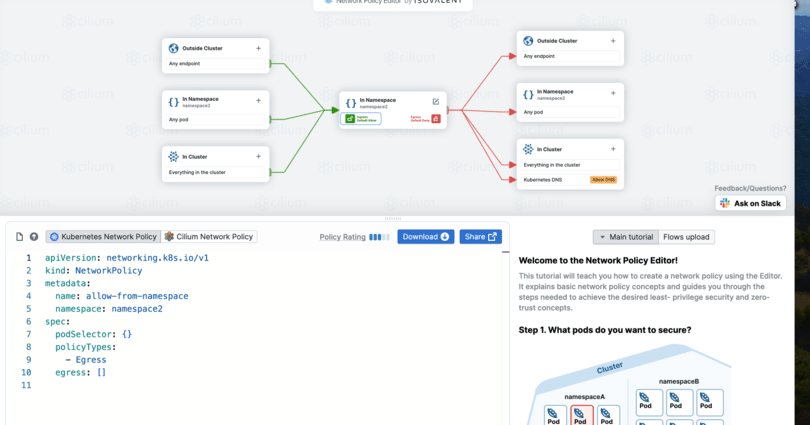Select ingress 'Everything in the cluster' row
Screen dimensions: 810x425
216,172
